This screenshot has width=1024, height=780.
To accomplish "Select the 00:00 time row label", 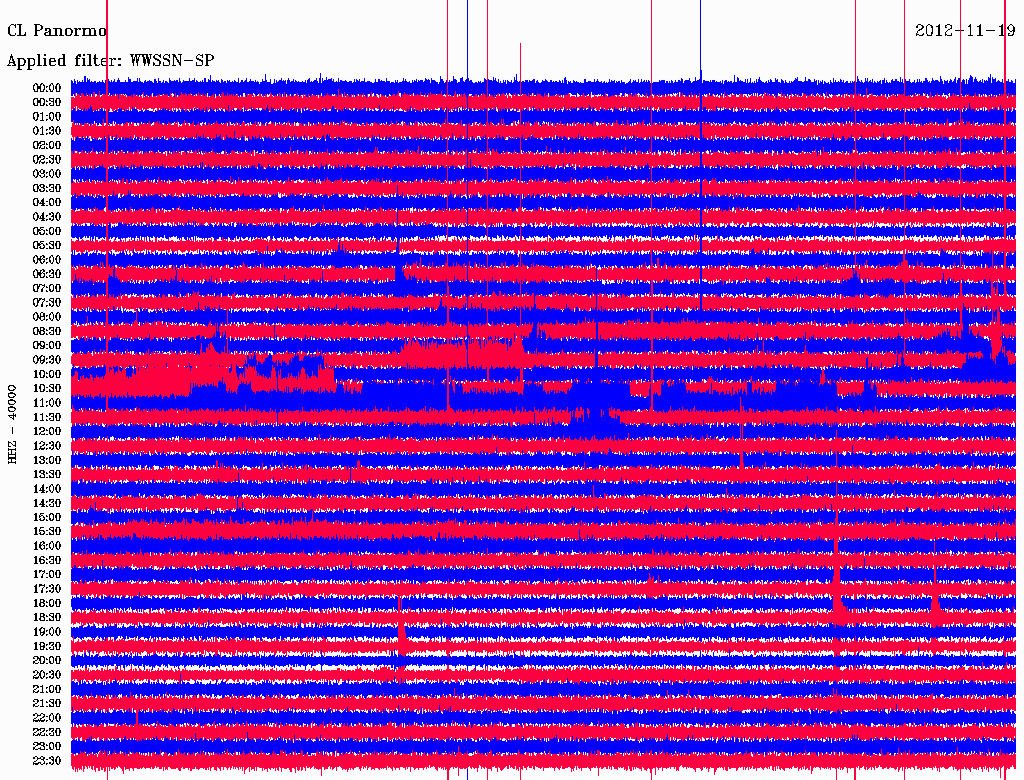I will (x=47, y=88).
